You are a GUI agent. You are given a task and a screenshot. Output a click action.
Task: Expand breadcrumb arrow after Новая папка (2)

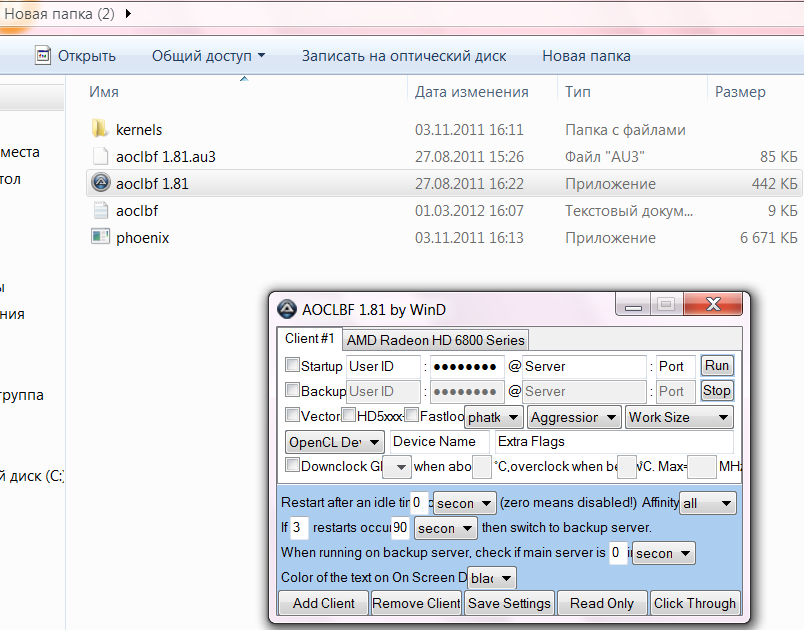click(x=128, y=13)
